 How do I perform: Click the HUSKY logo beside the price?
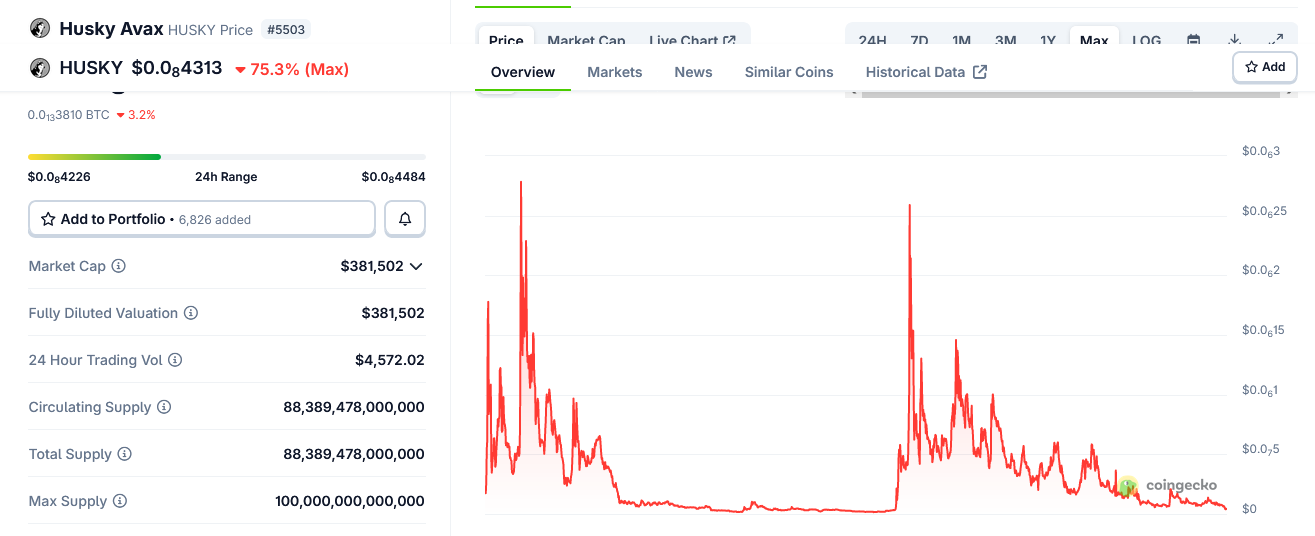tap(40, 68)
